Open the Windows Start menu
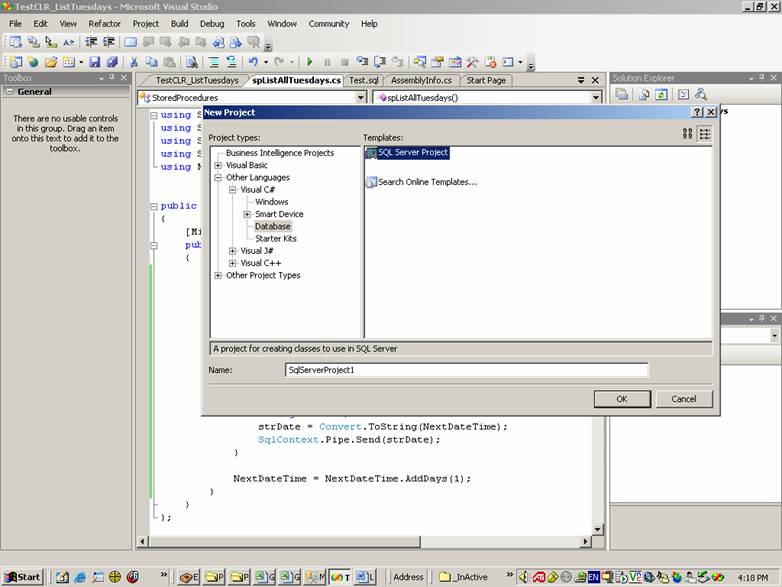 23,577
